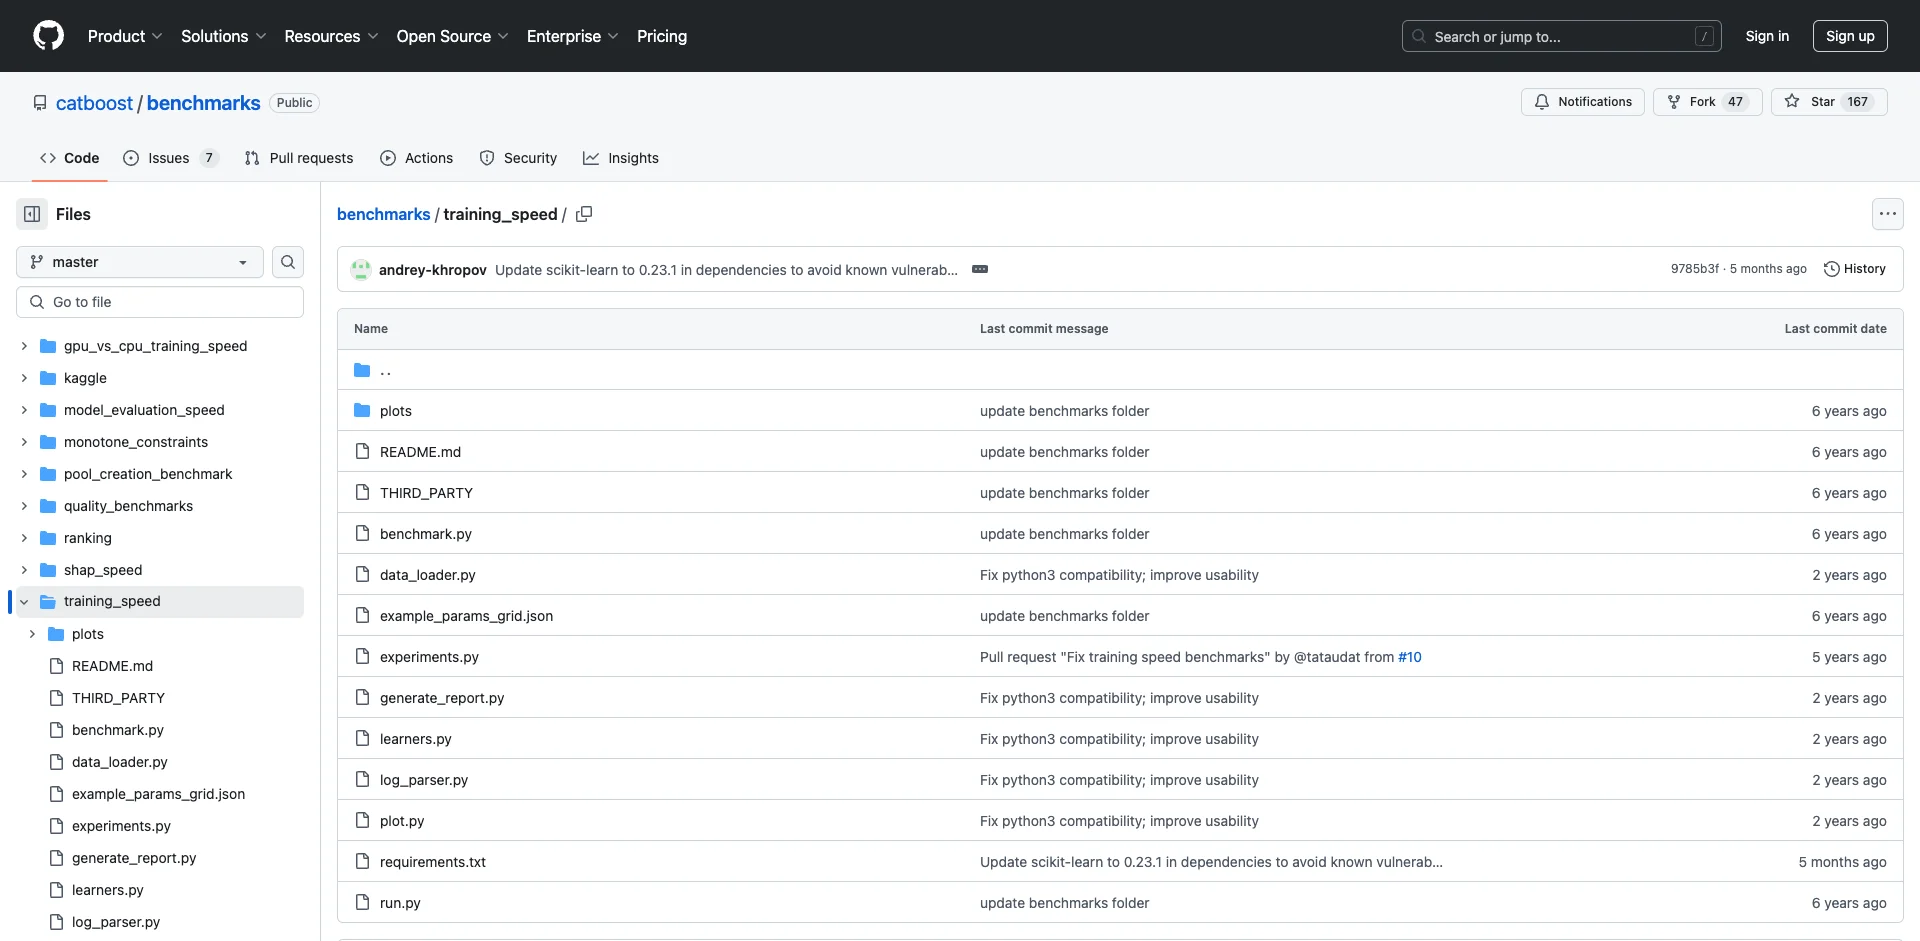Click file icon beside data_loader.py in table
This screenshot has height=941, width=1920.
coord(362,575)
